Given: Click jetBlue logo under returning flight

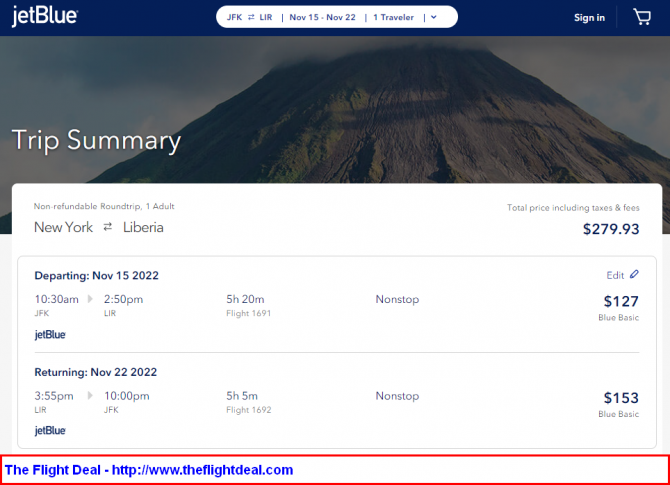Looking at the screenshot, I should coord(50,430).
